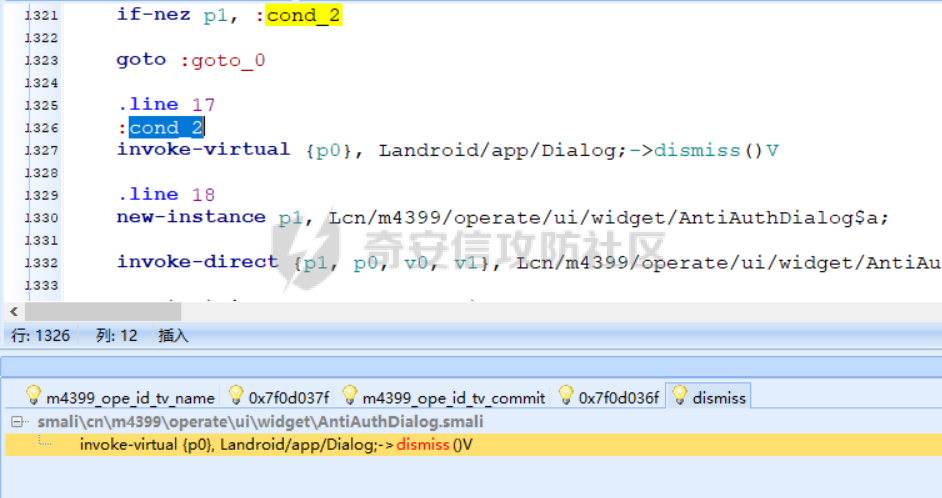Click dismiss in the line 1327 invoke-virtual call
This screenshot has height=498, width=942.
point(695,150)
